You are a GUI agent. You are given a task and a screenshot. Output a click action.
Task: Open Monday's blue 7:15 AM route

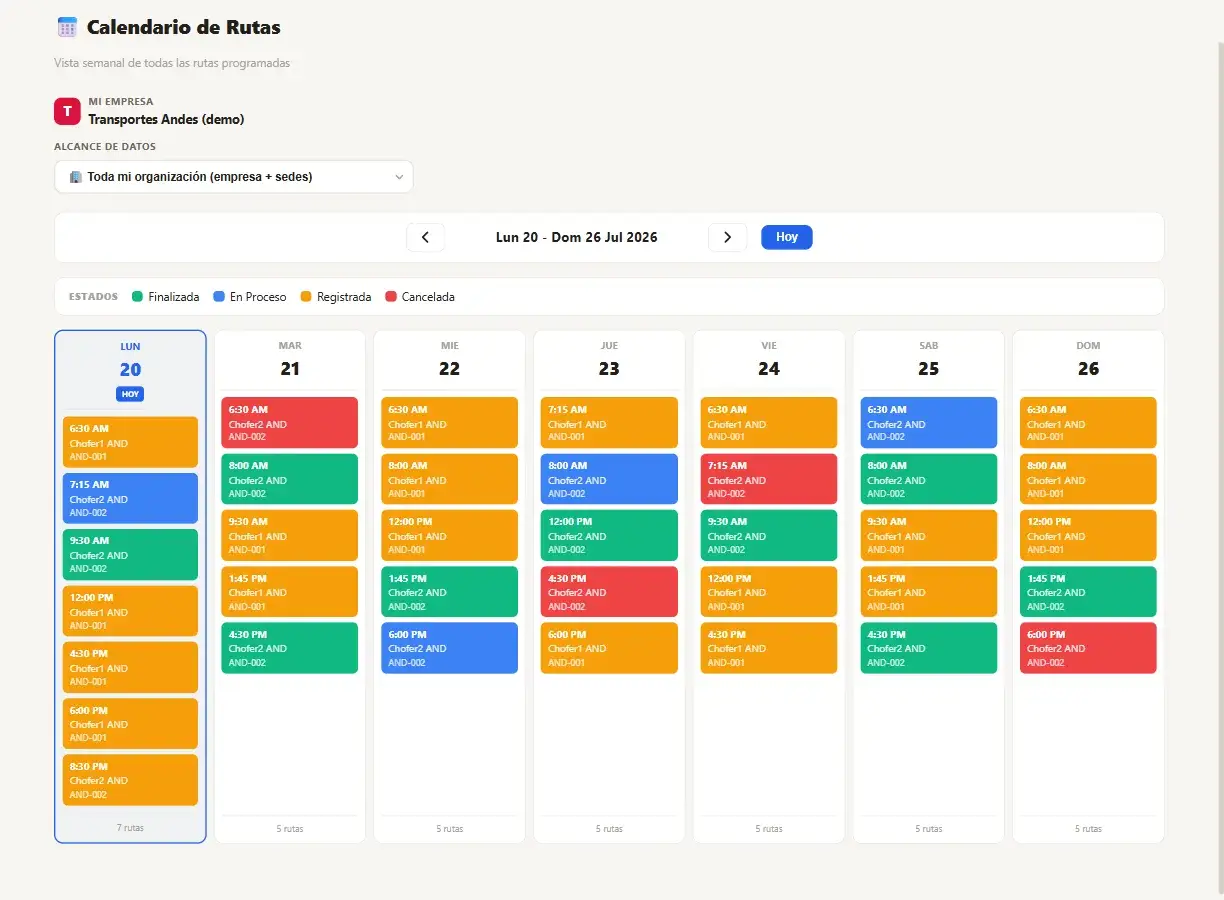[130, 498]
